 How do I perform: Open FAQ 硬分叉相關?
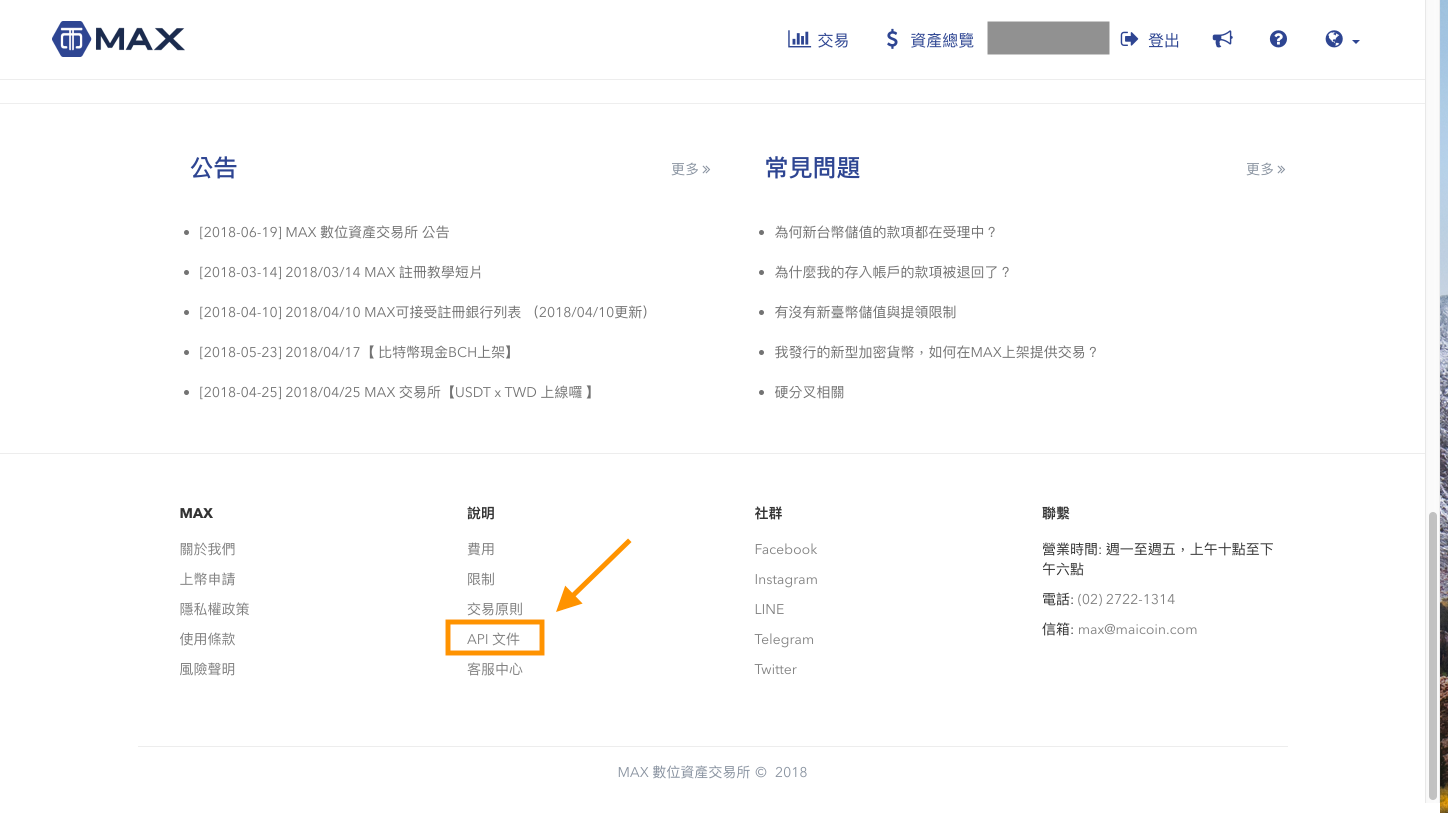809,392
